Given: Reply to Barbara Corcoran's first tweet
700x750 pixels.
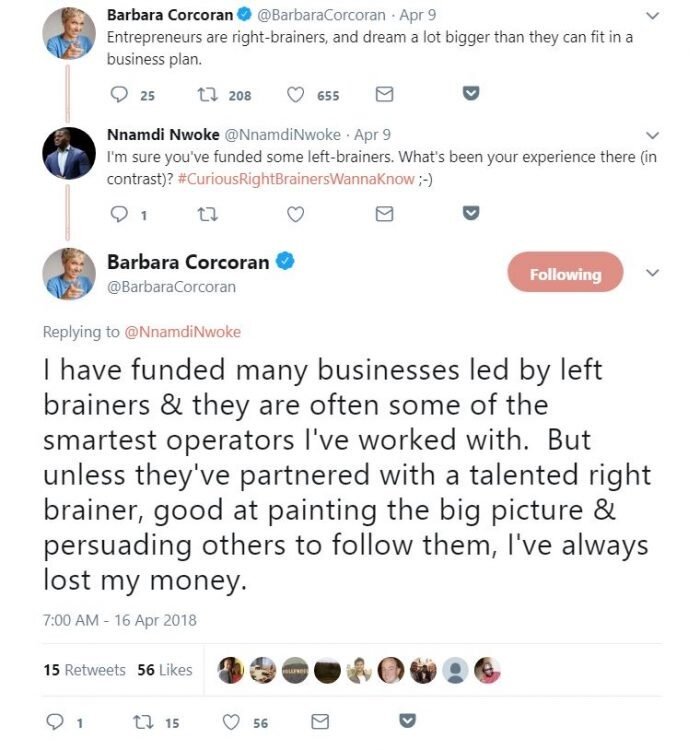Looking at the screenshot, I should click(x=119, y=95).
